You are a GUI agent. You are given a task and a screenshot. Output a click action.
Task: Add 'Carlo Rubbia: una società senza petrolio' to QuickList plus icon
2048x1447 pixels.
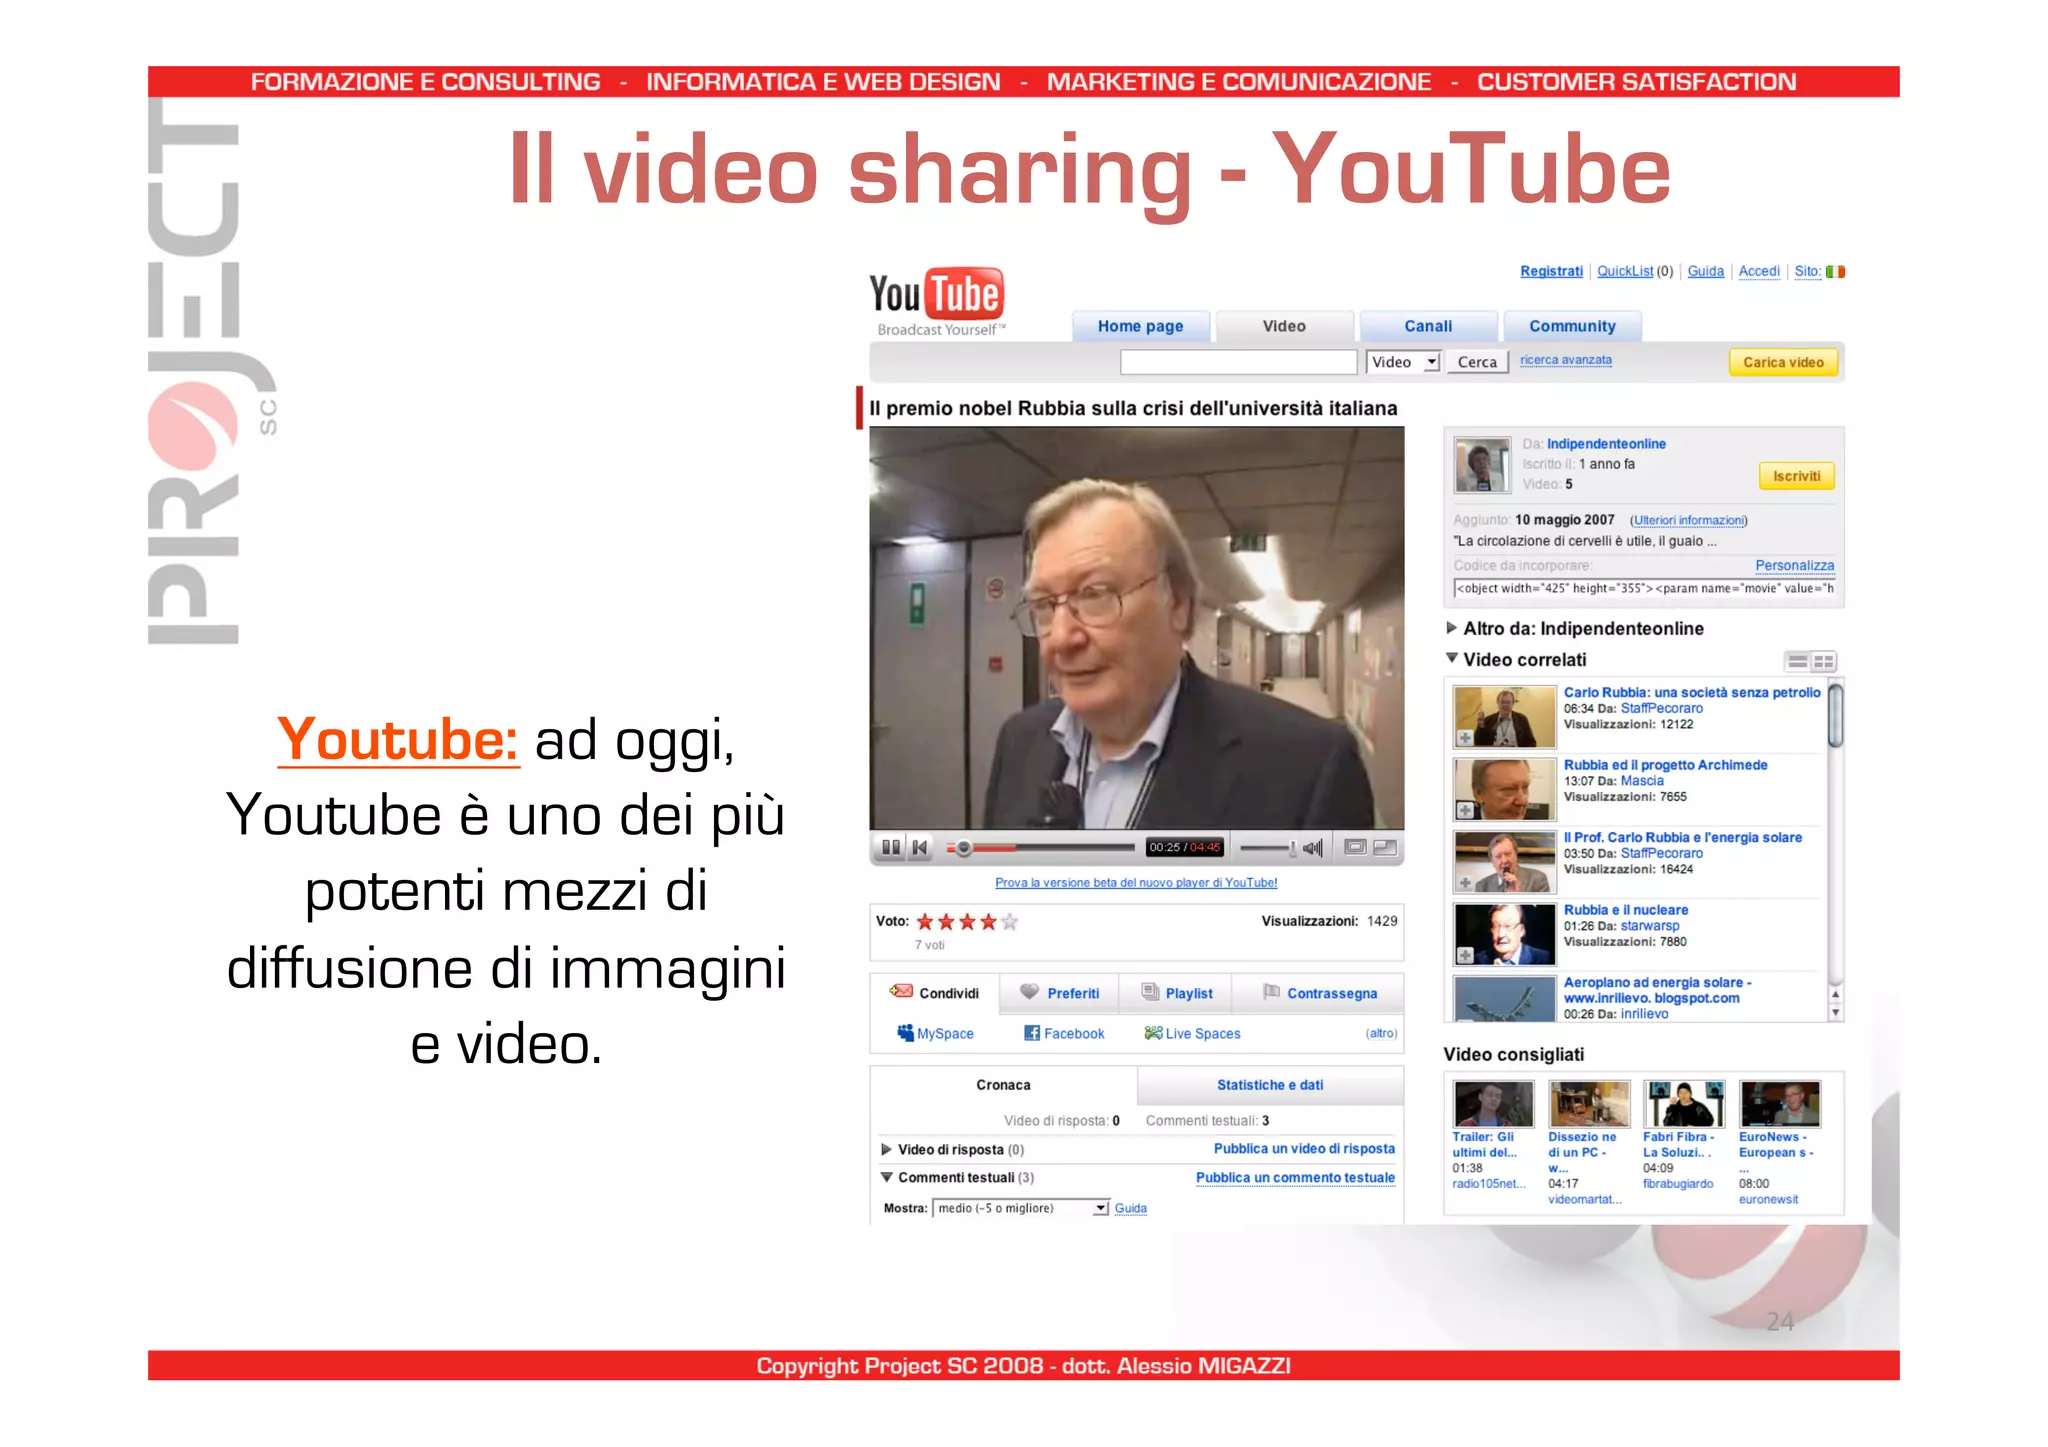point(1465,738)
